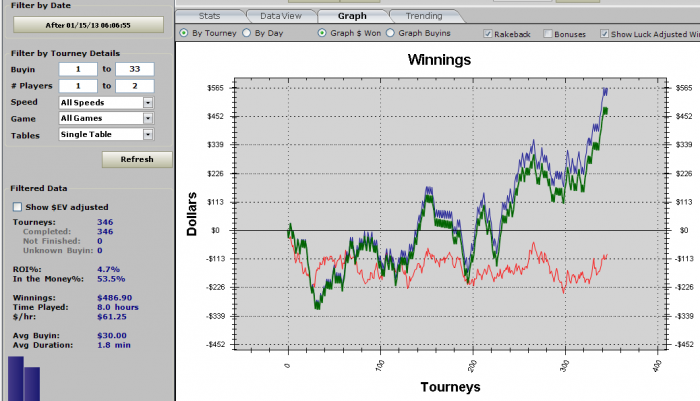Click the Buyin maximum field showing 33

click(135, 69)
